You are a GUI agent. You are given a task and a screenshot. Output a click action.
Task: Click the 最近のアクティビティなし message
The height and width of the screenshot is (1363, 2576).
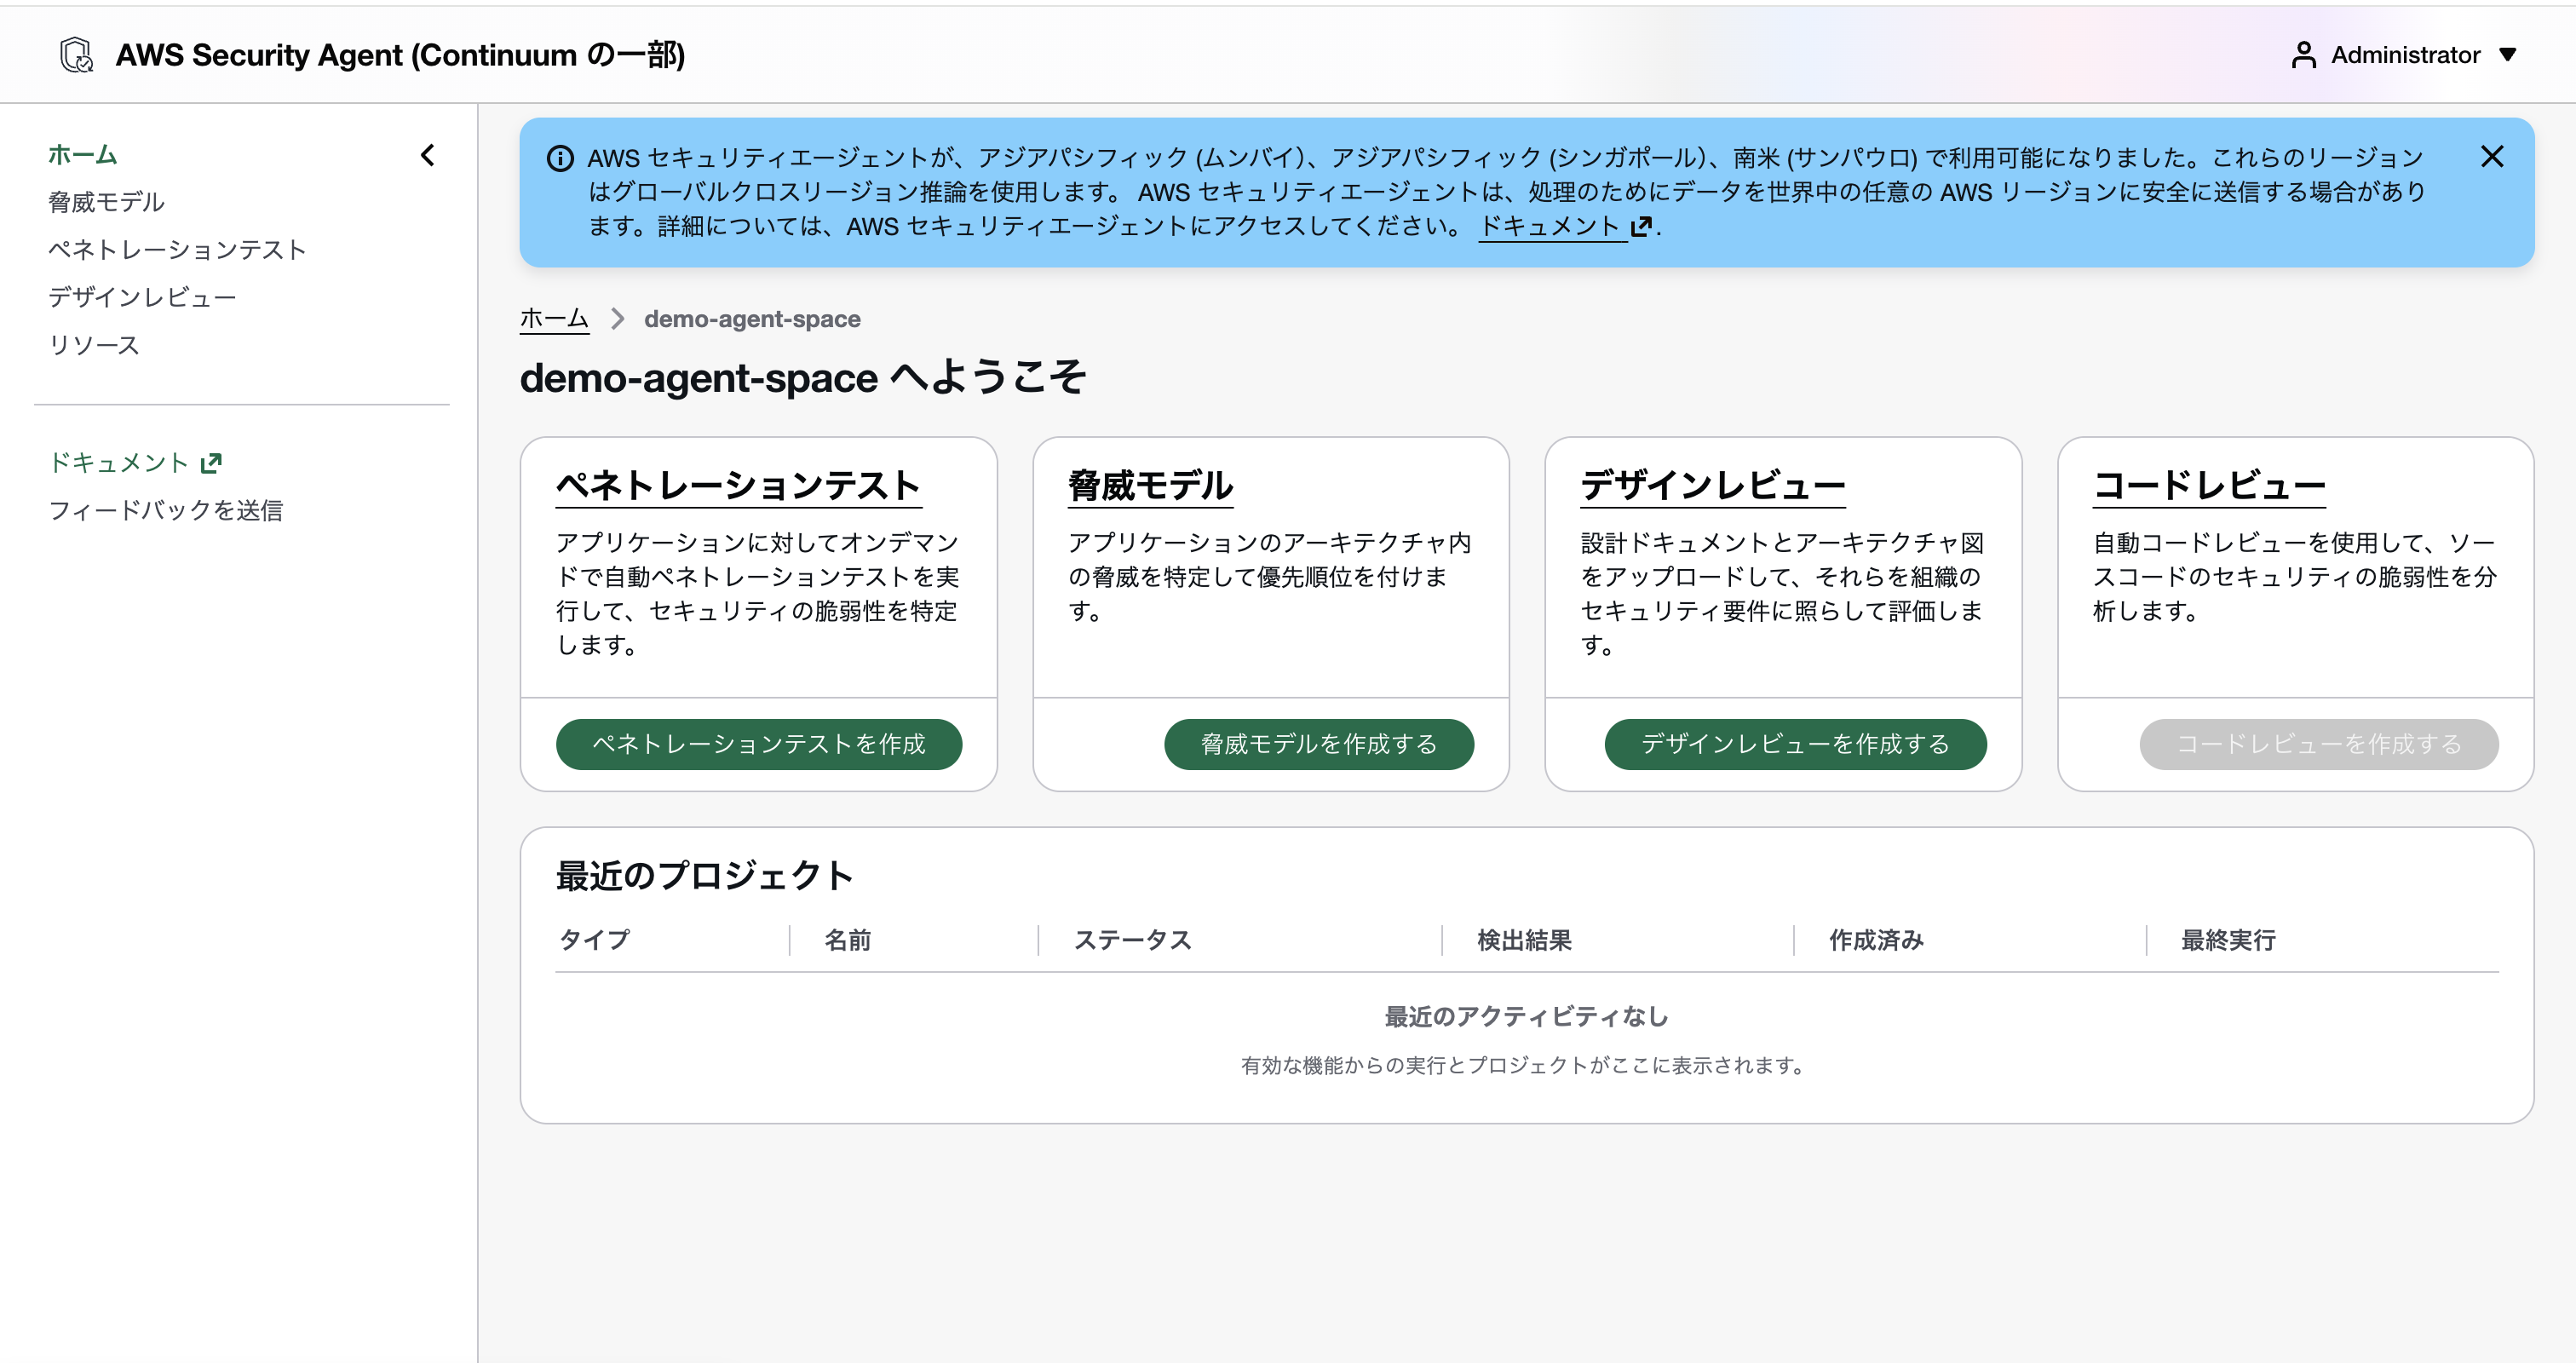pos(1526,1017)
